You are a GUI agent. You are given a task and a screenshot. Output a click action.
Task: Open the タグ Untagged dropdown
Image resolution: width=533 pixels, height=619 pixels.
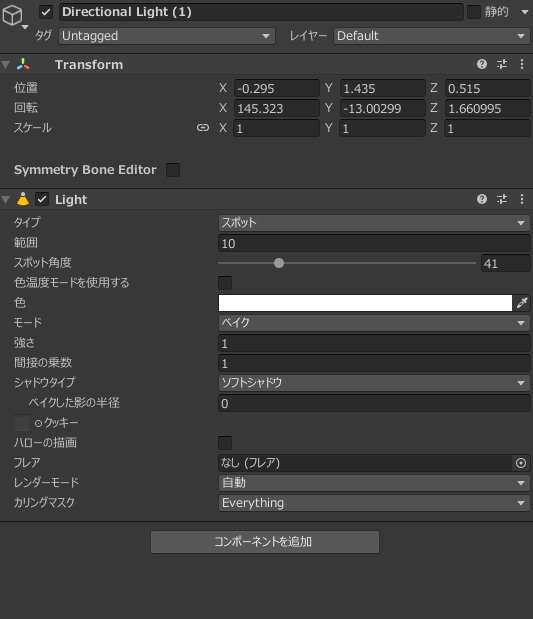pyautogui.click(x=167, y=36)
